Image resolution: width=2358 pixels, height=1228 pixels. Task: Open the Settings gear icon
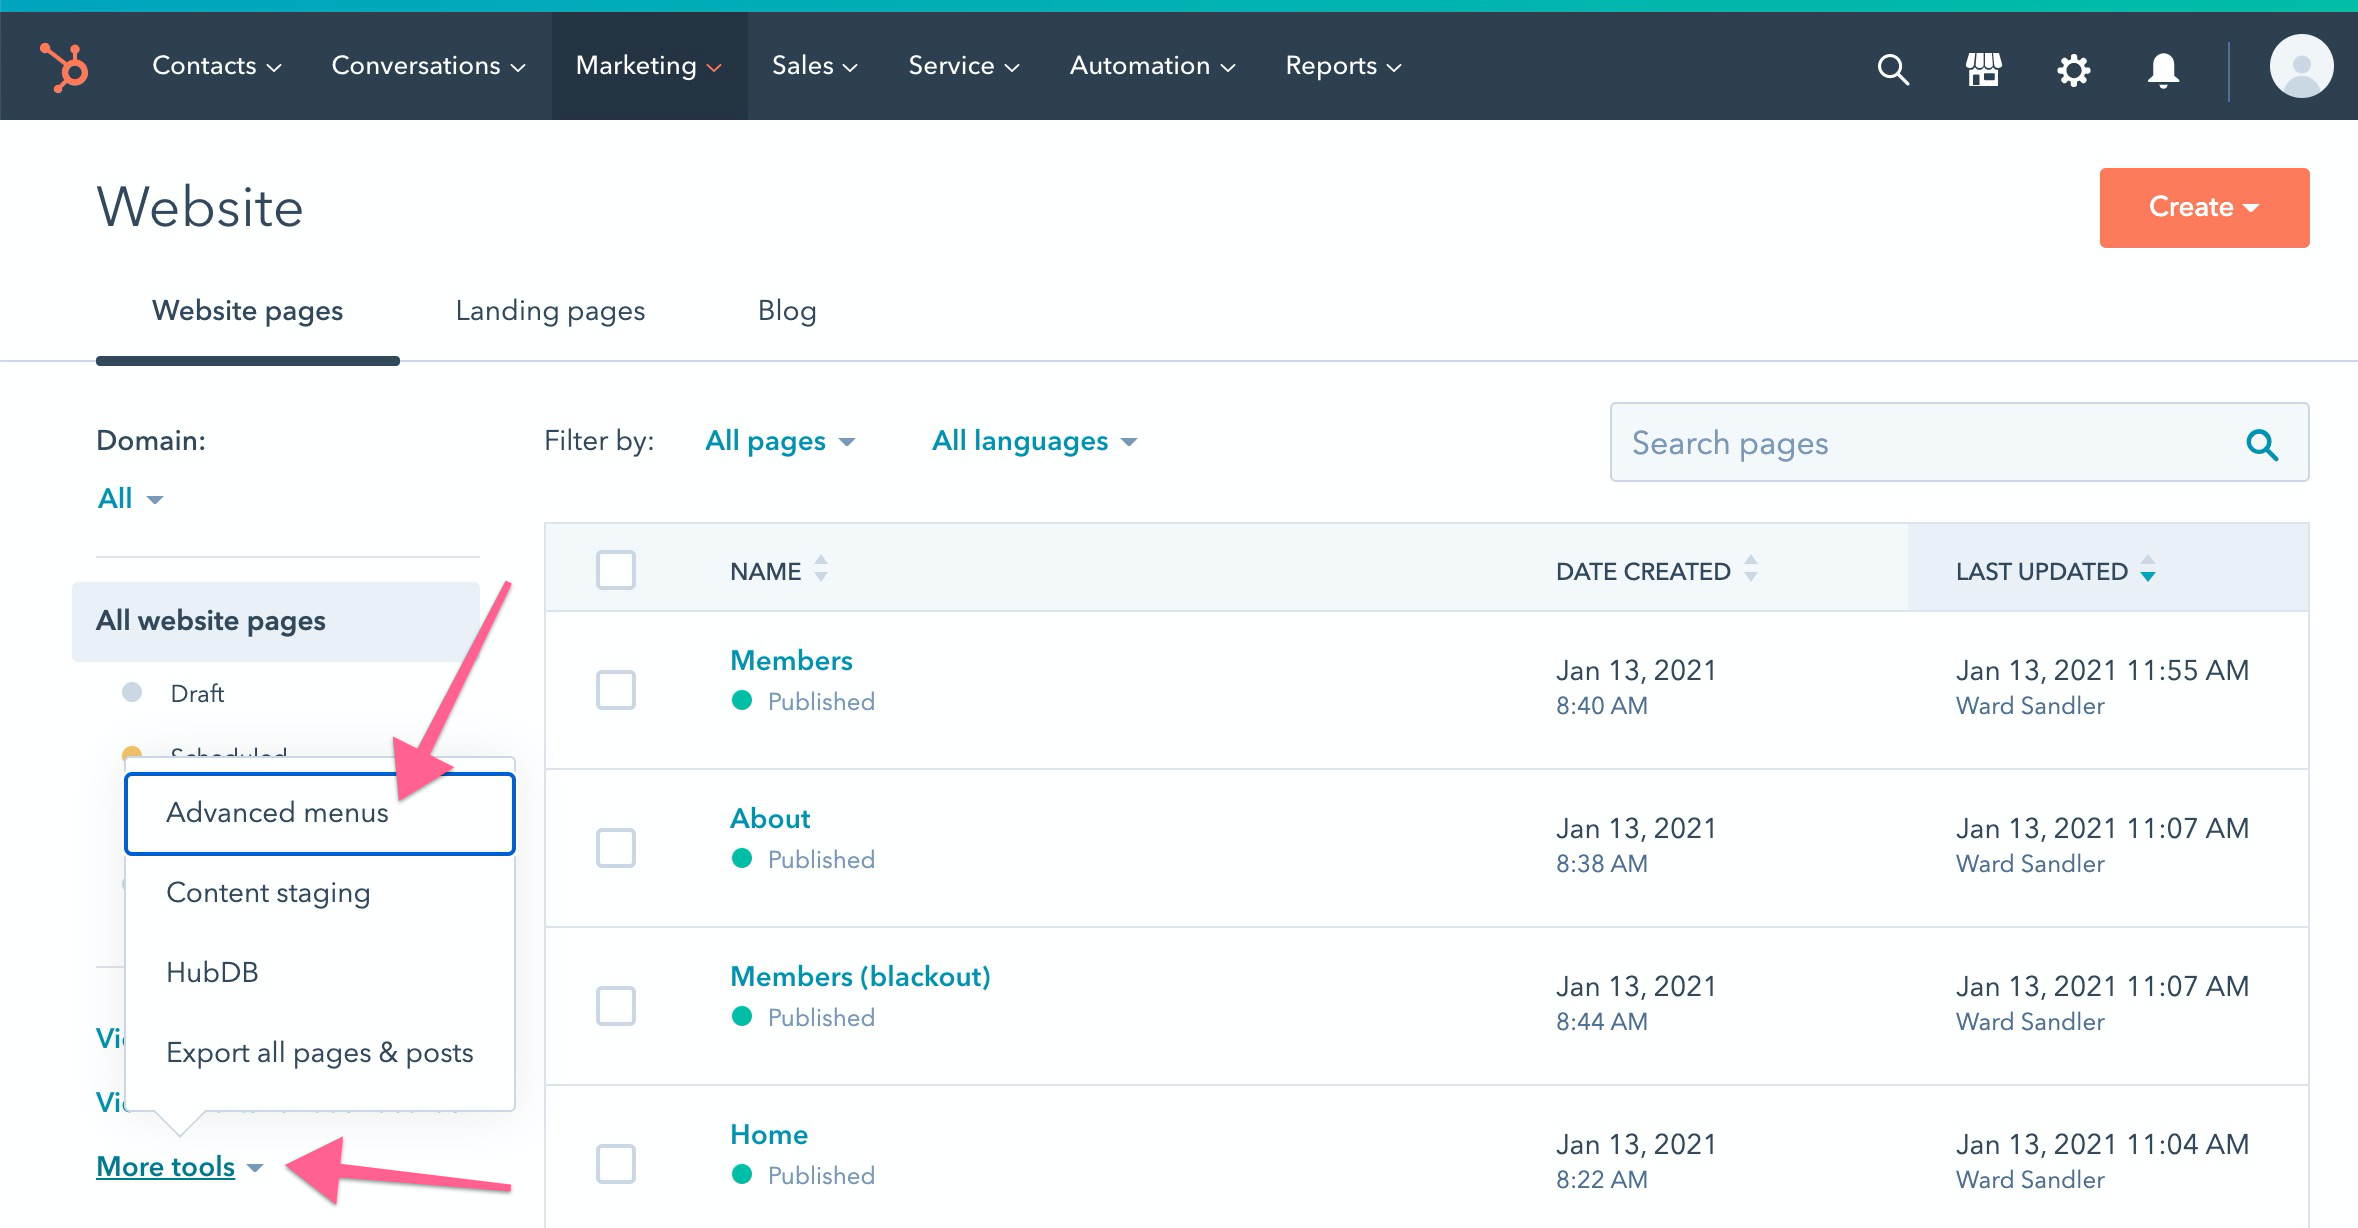click(2074, 69)
